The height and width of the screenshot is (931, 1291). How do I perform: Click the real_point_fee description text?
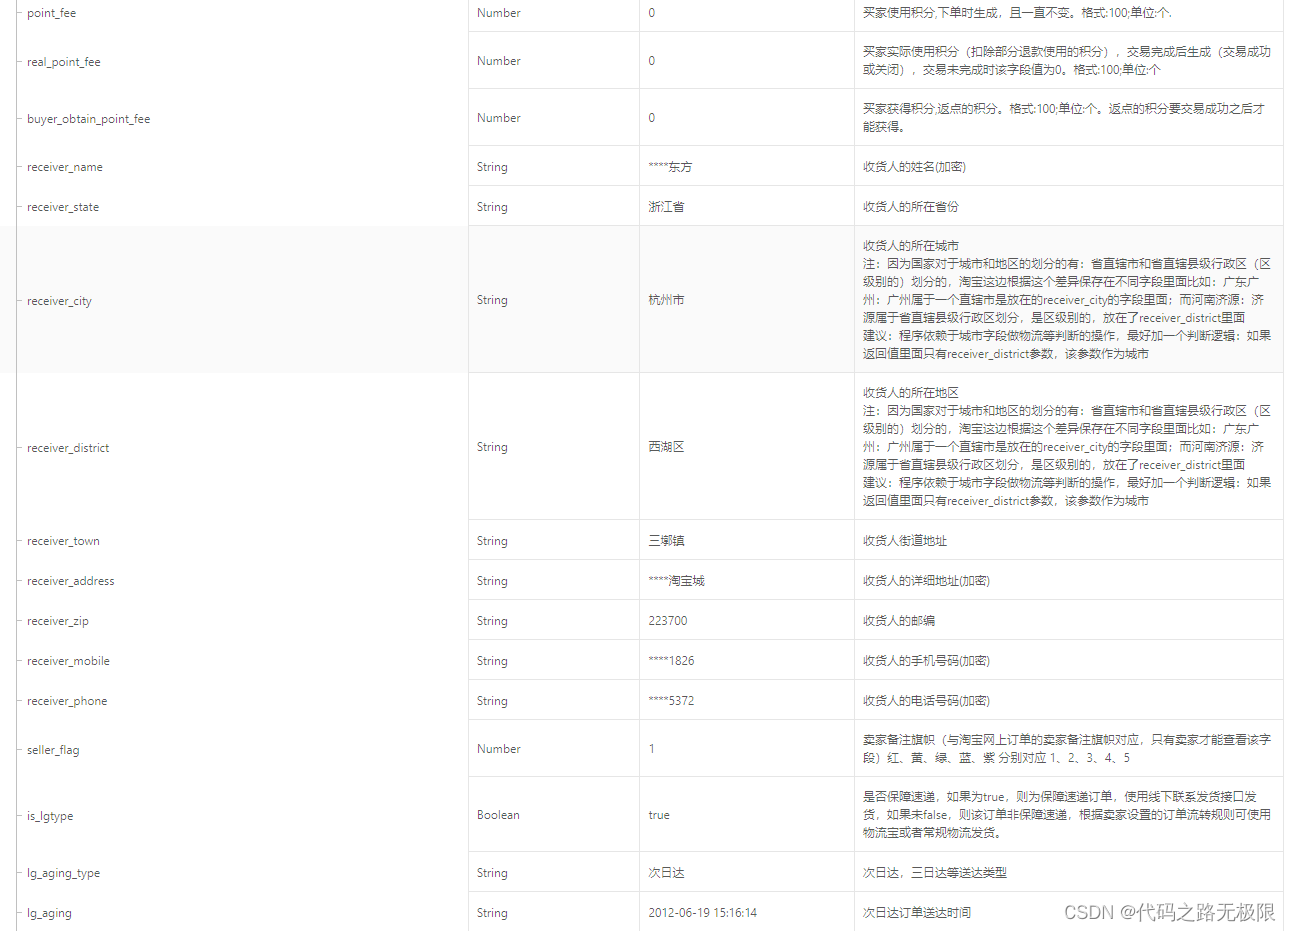pyautogui.click(x=1067, y=61)
